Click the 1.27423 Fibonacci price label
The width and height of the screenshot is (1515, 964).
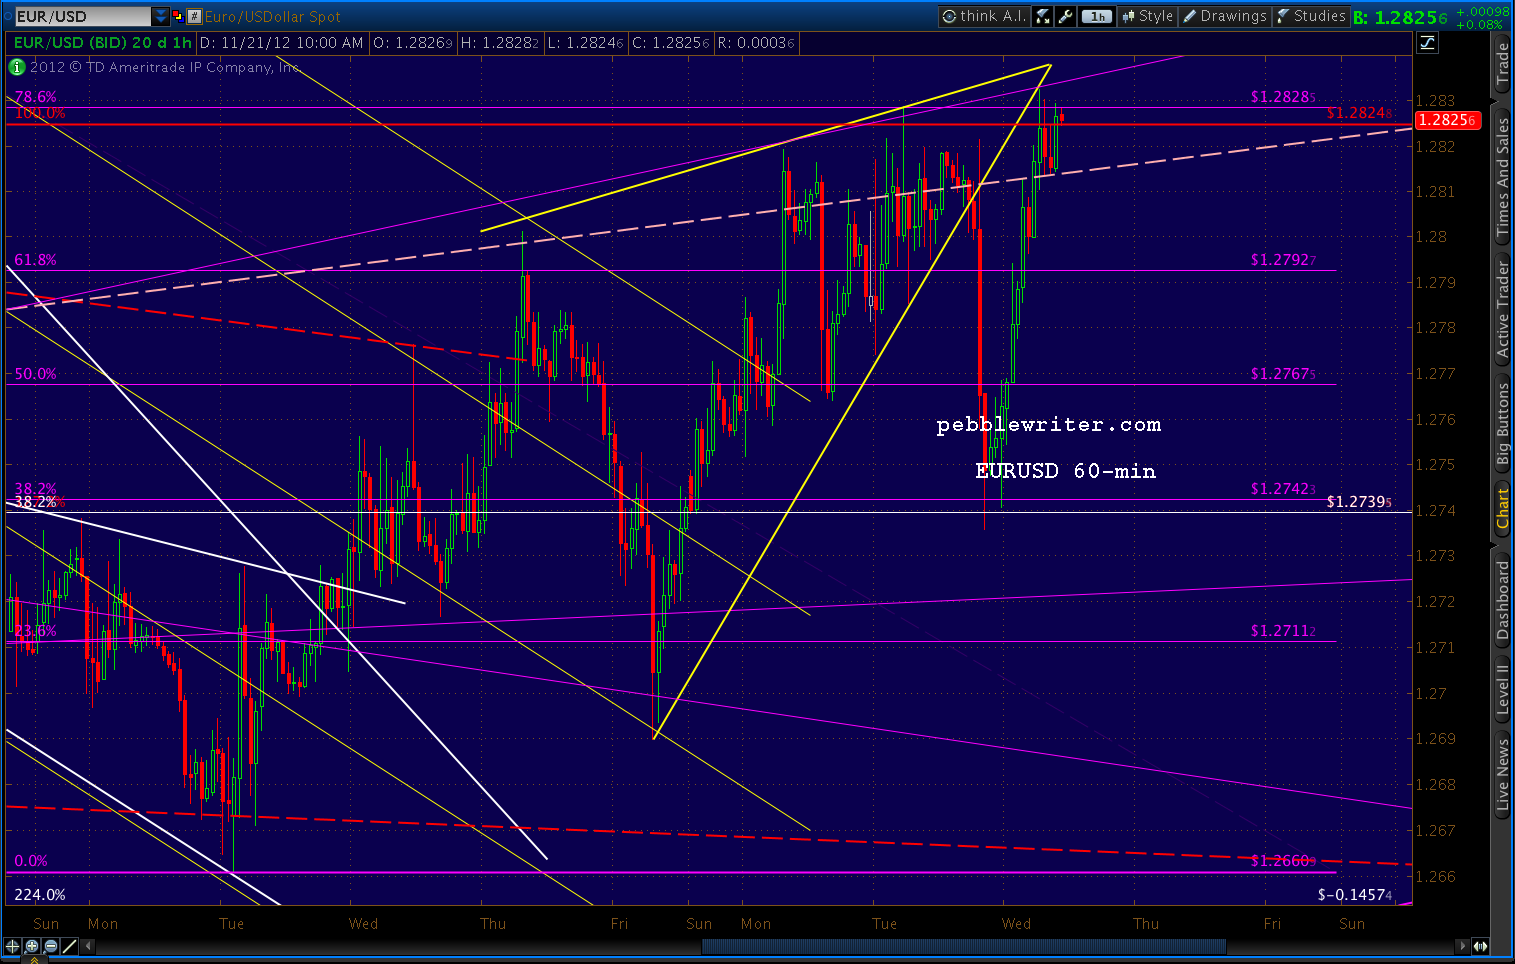(x=1283, y=489)
